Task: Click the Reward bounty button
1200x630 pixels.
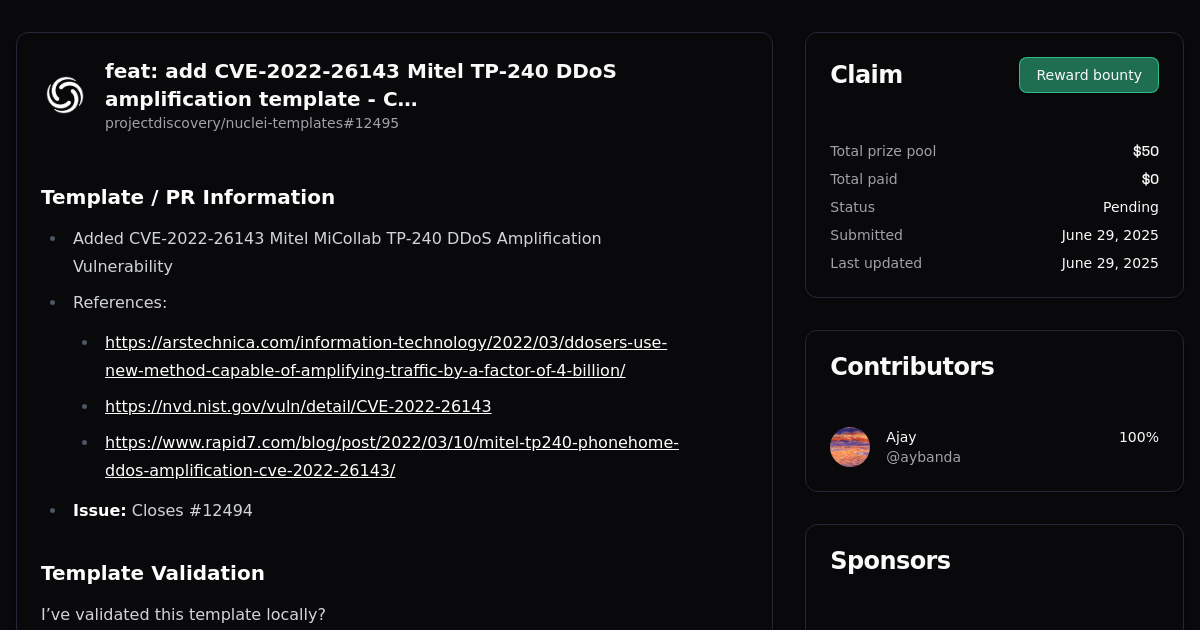Action: pyautogui.click(x=1088, y=75)
